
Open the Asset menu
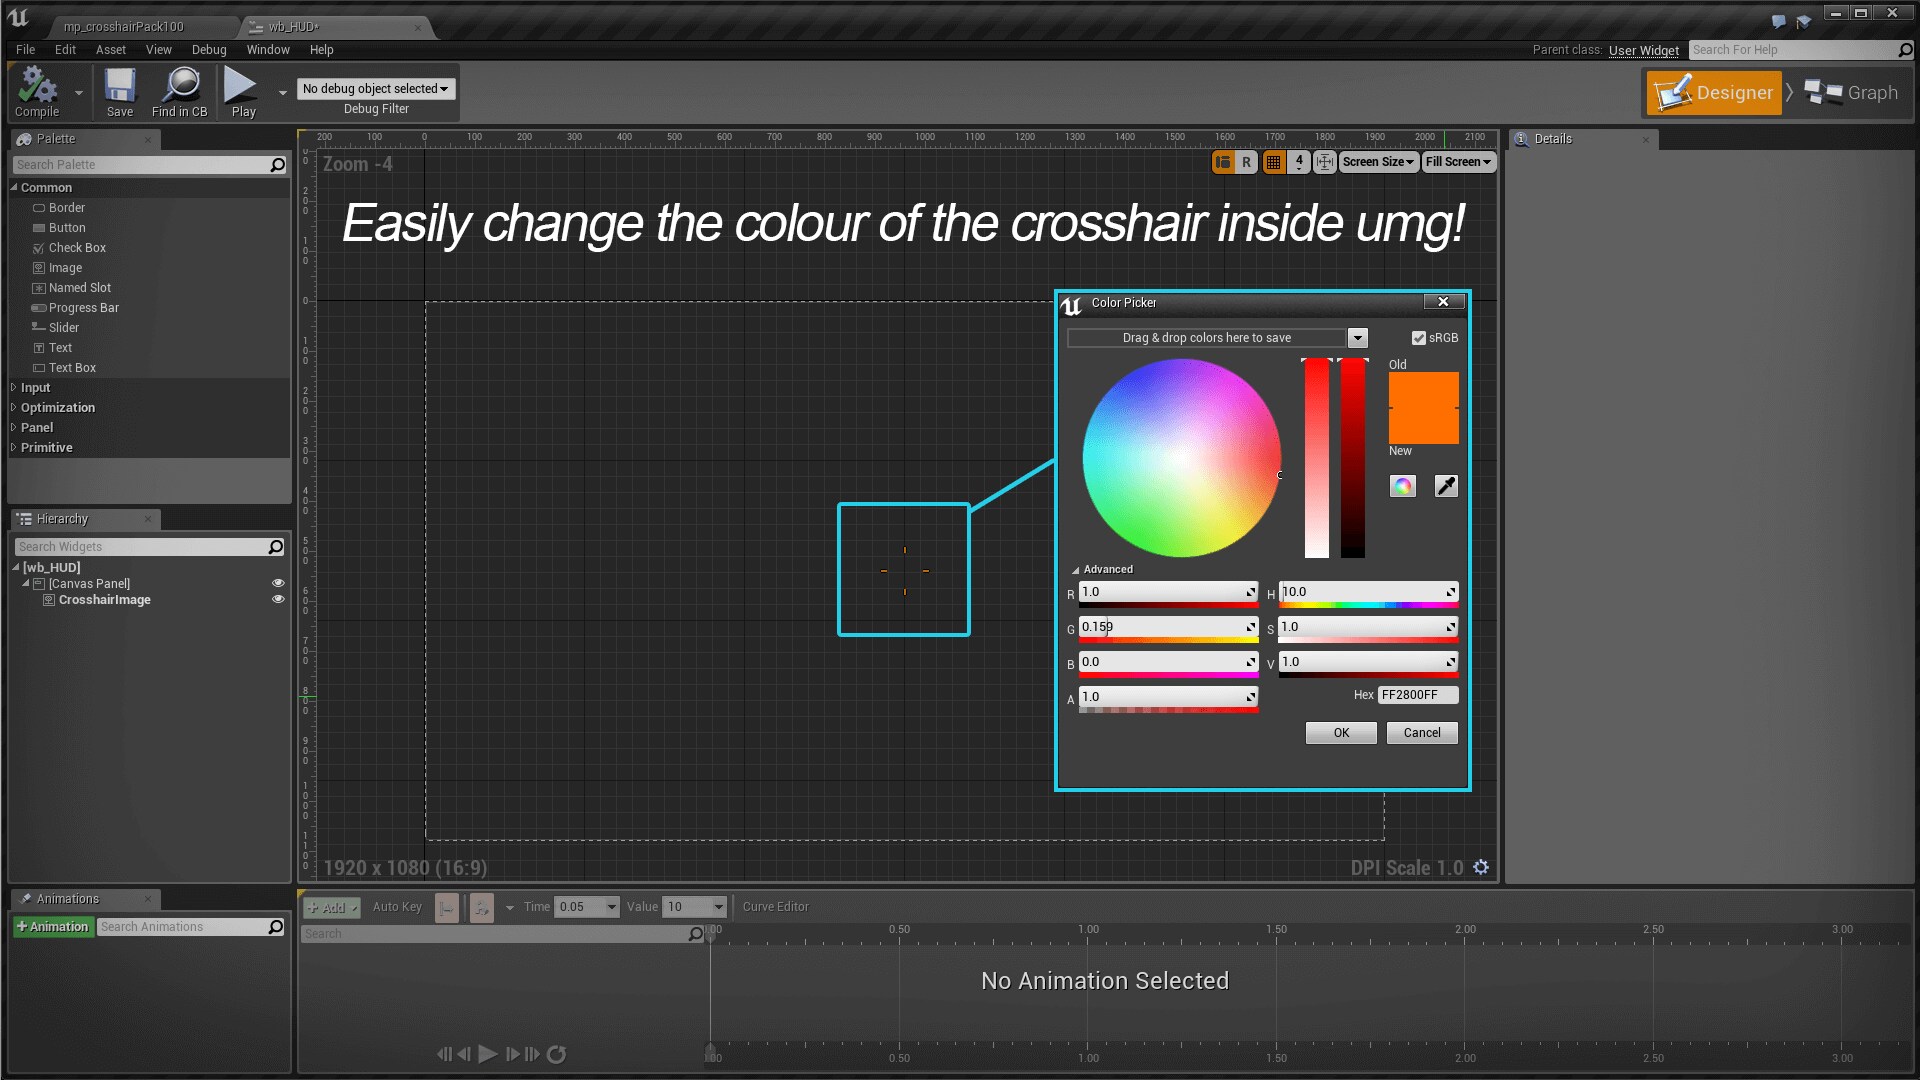[x=110, y=50]
